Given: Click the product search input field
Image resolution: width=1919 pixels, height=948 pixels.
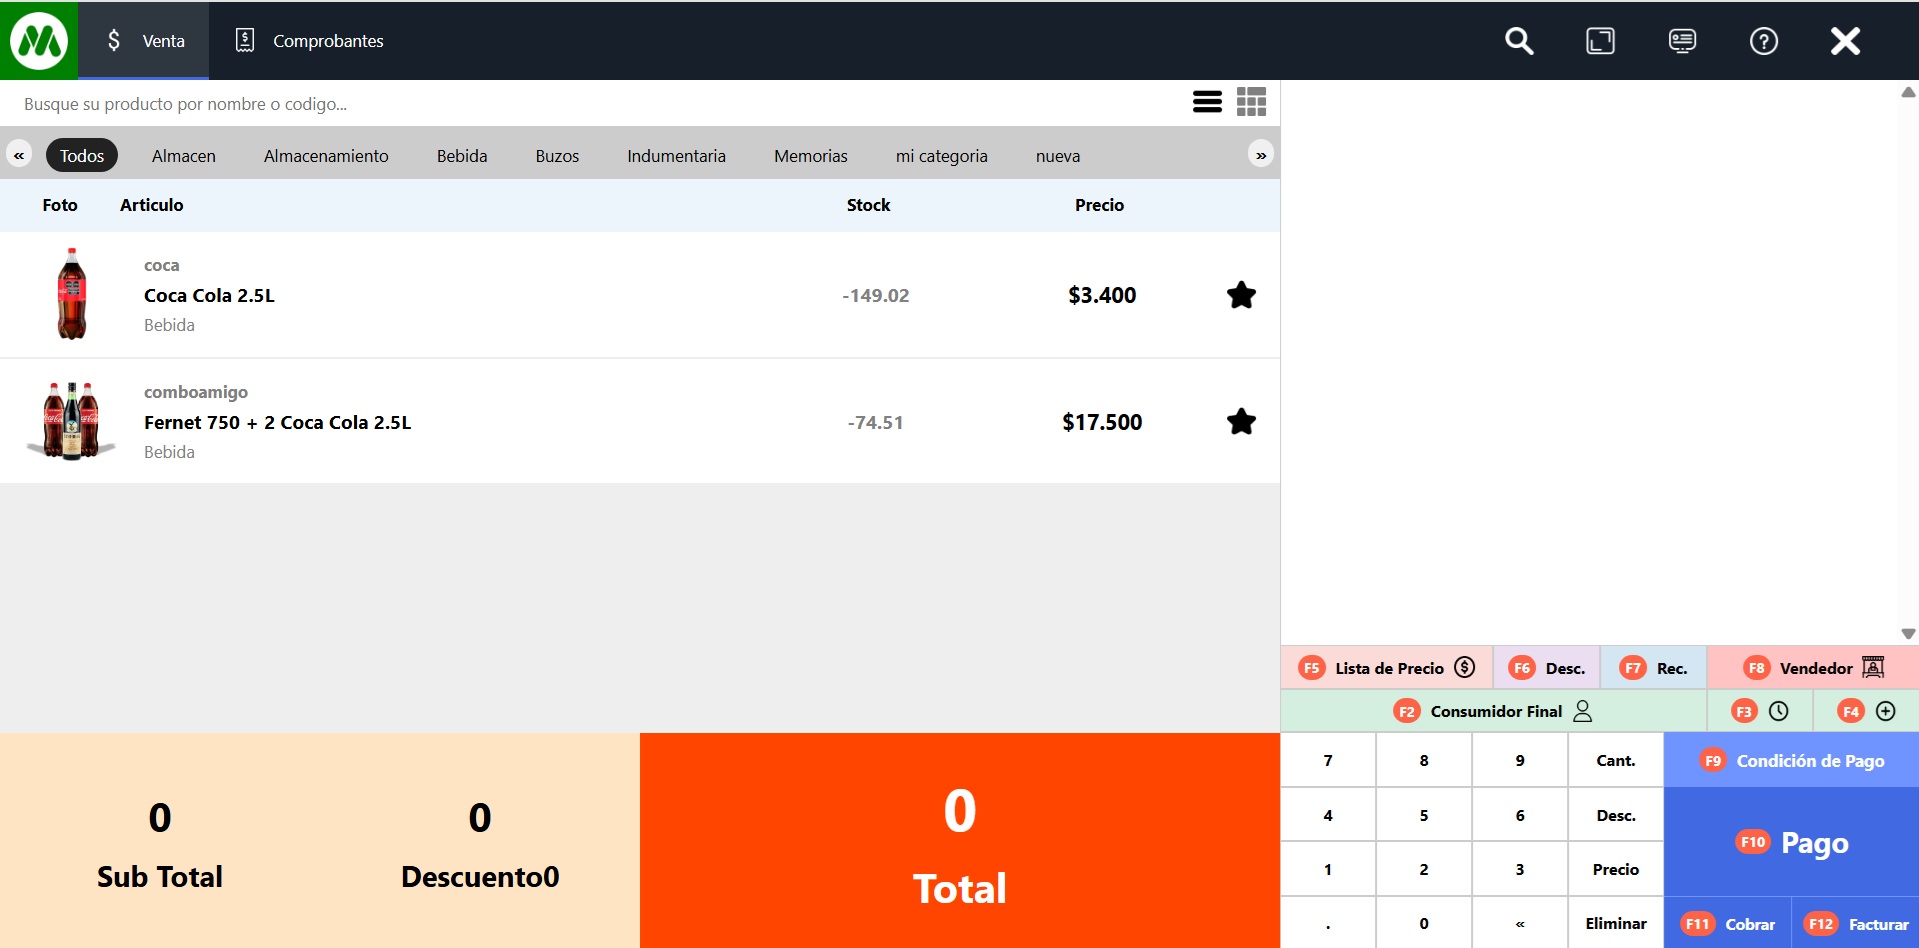Looking at the screenshot, I should pos(590,104).
